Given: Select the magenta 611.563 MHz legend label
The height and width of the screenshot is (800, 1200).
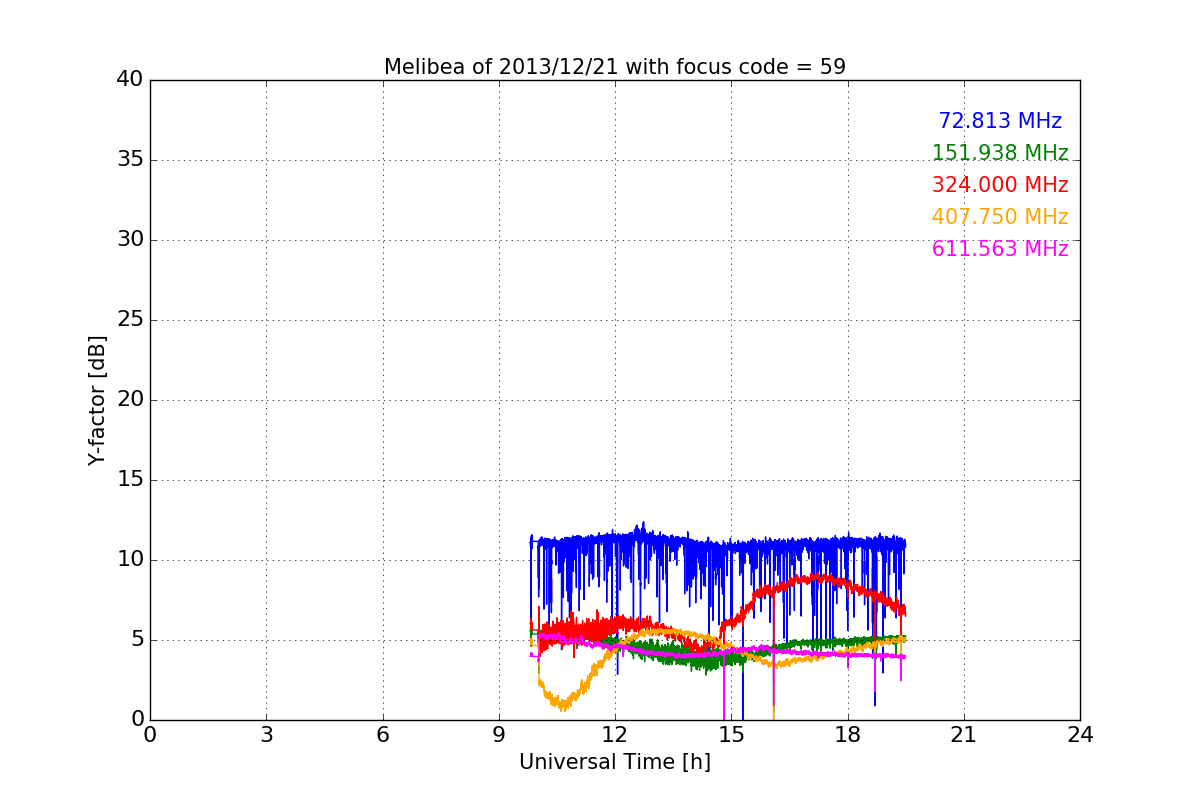Looking at the screenshot, I should click(1000, 249).
